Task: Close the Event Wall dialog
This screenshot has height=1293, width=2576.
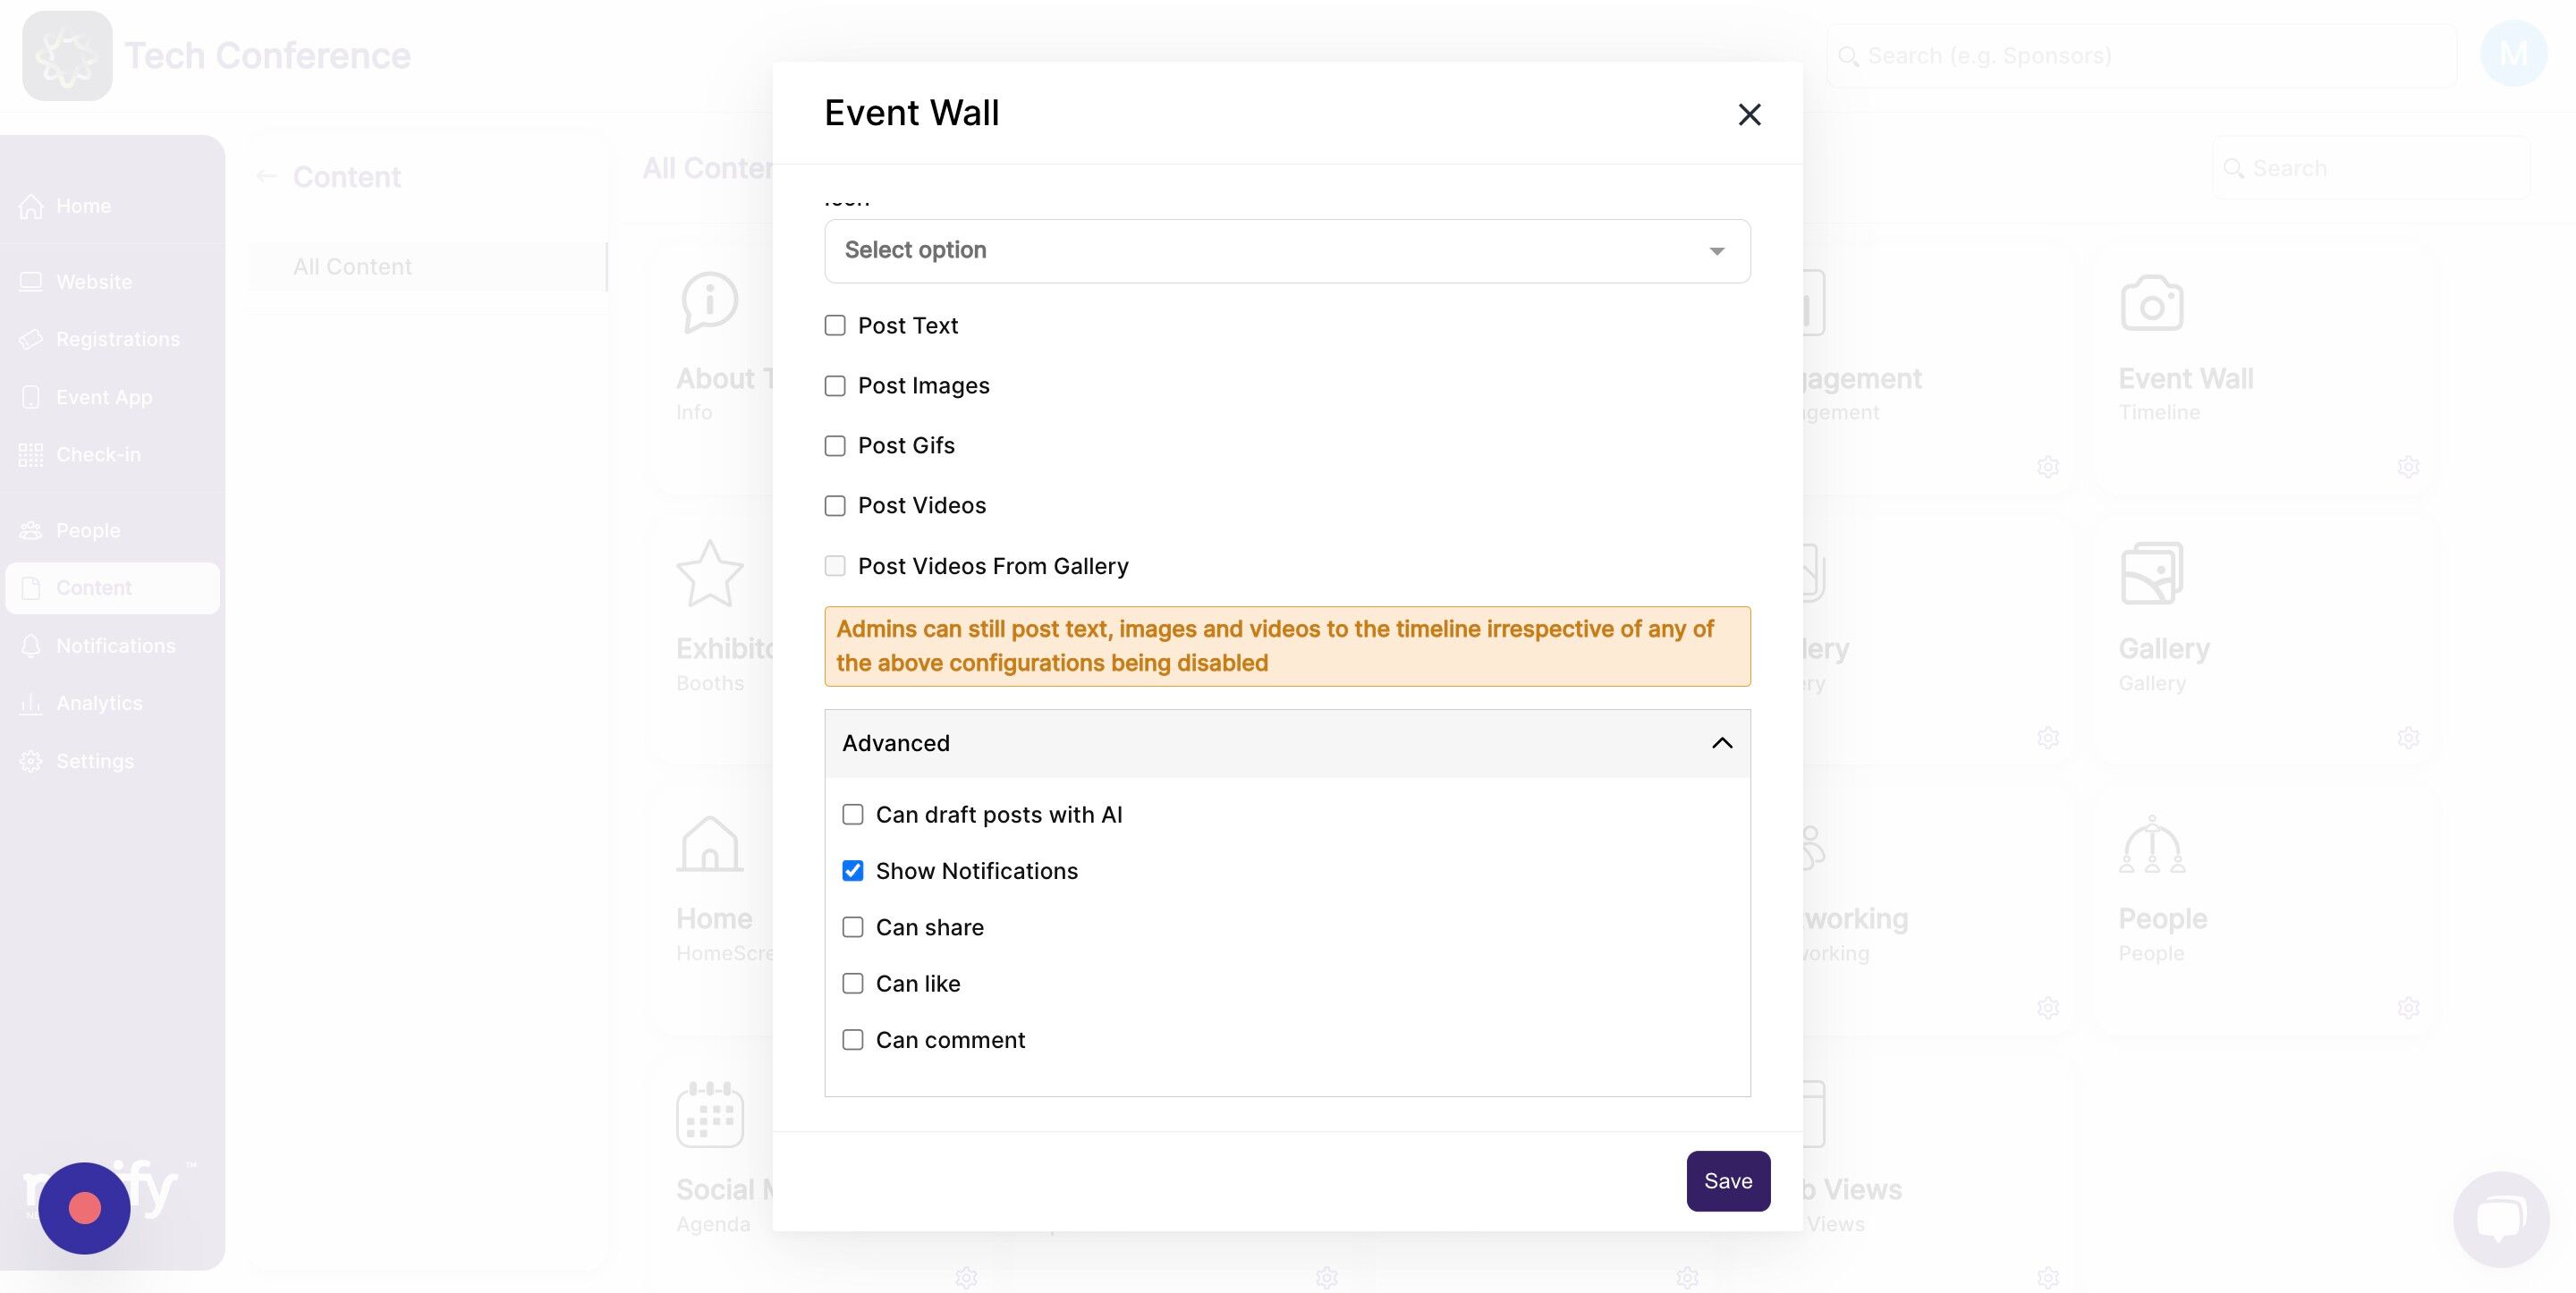Action: (1749, 115)
